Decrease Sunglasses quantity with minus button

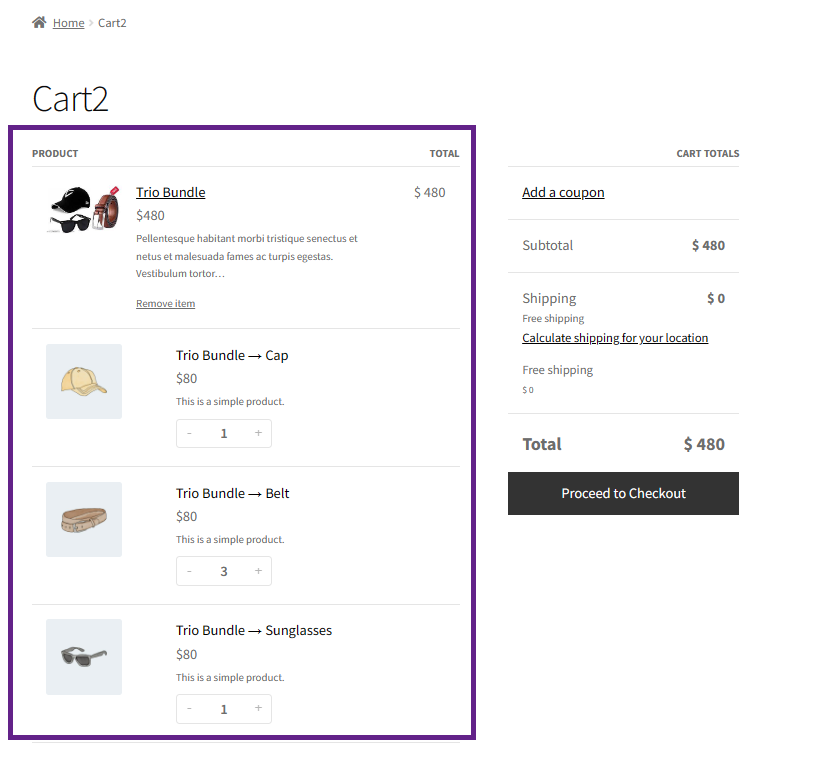(189, 709)
